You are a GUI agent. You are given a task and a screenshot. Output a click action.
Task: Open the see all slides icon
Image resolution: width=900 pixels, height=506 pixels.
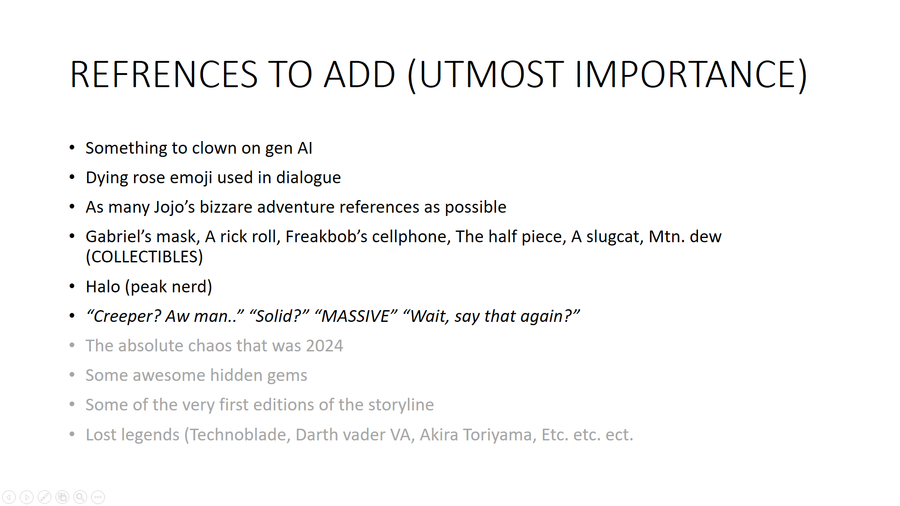coord(63,497)
